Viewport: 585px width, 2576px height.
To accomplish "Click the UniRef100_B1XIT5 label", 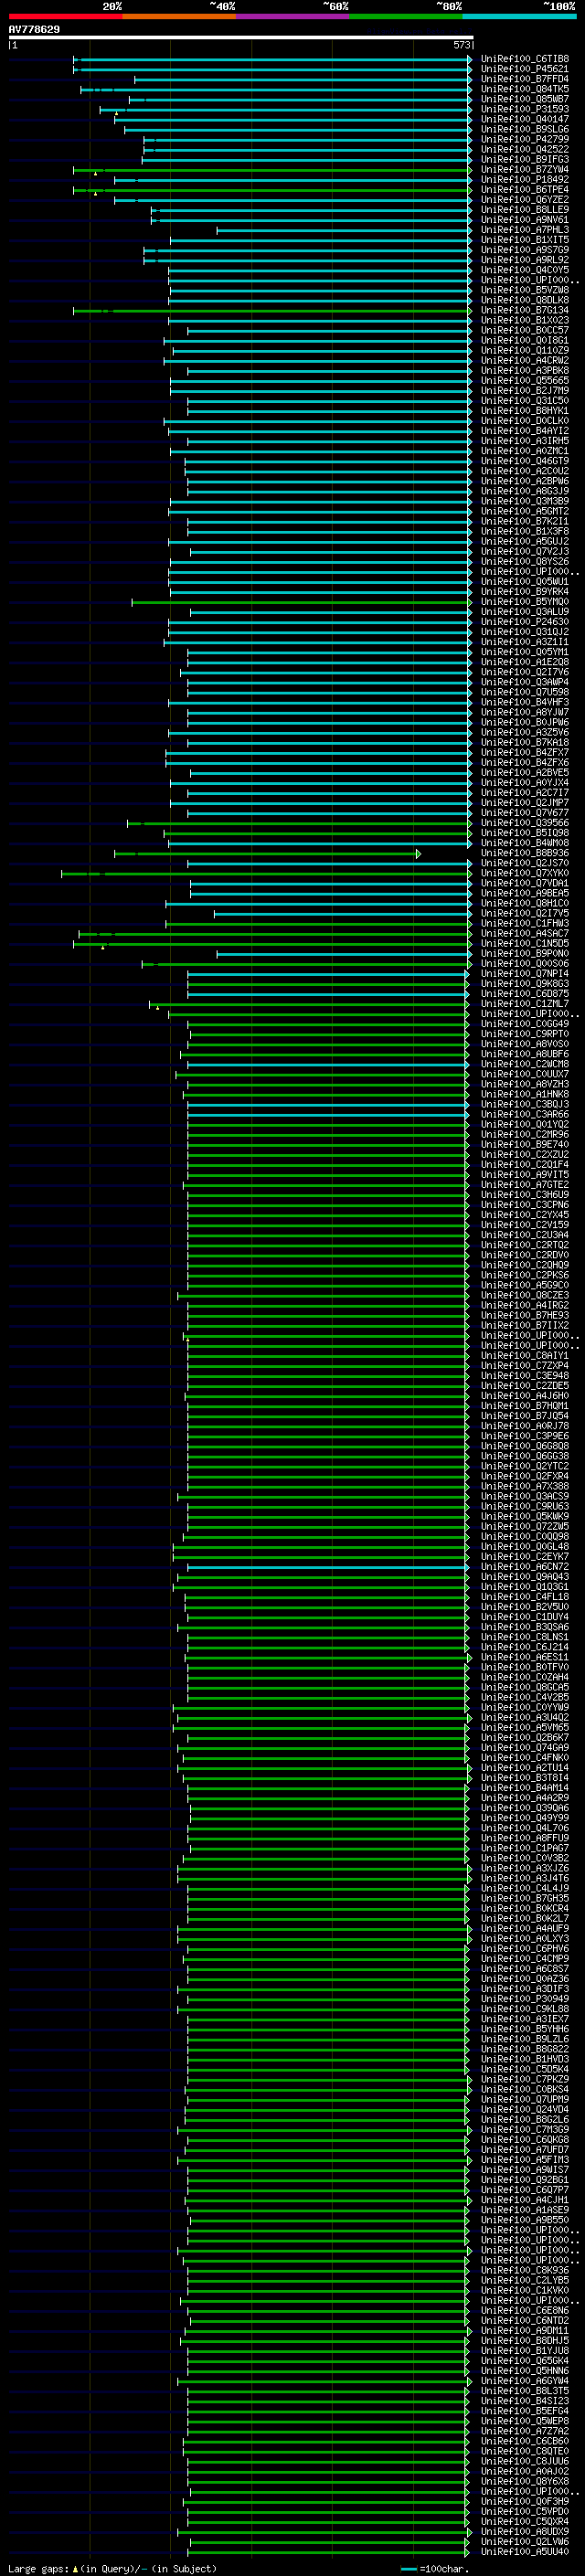I will click(524, 241).
